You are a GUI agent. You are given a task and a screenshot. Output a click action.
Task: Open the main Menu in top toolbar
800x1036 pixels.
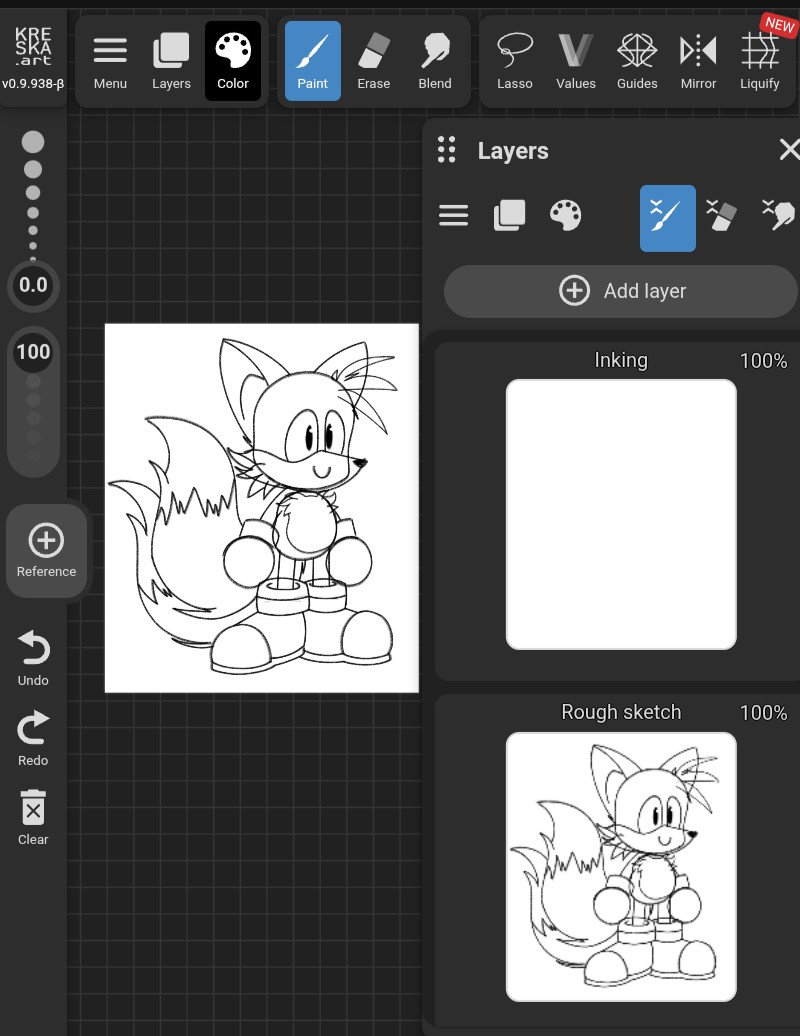(110, 61)
